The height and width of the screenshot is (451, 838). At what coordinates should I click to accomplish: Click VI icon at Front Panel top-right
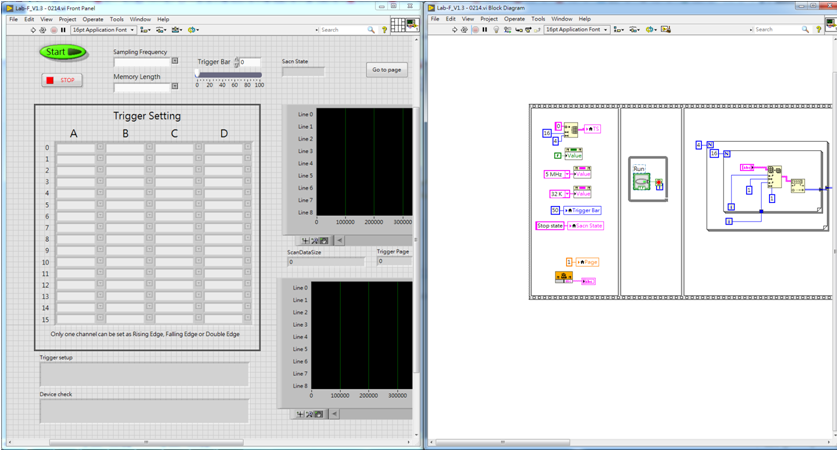(x=412, y=25)
